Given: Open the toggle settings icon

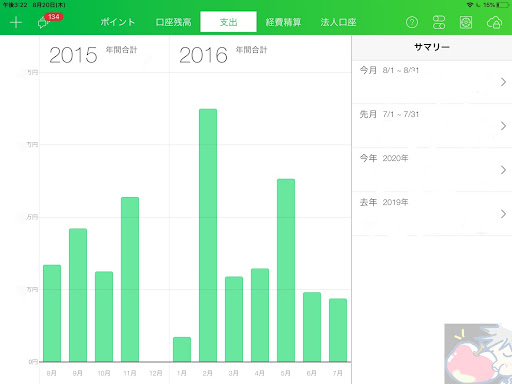Looking at the screenshot, I should (x=439, y=22).
